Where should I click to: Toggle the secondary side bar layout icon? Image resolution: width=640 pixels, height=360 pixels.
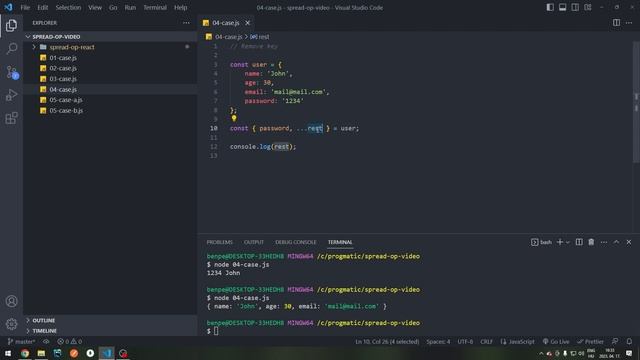[x=575, y=7]
